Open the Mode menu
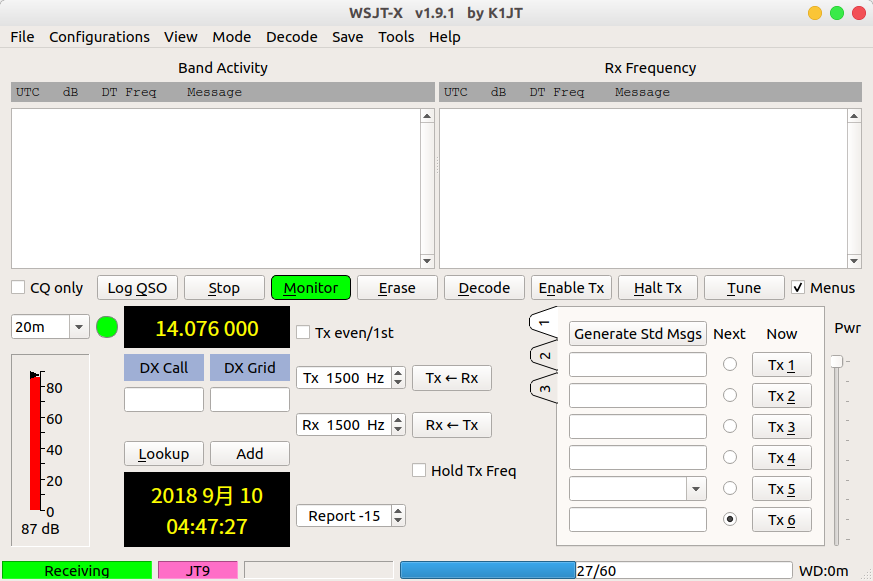The height and width of the screenshot is (581, 873). pos(232,37)
